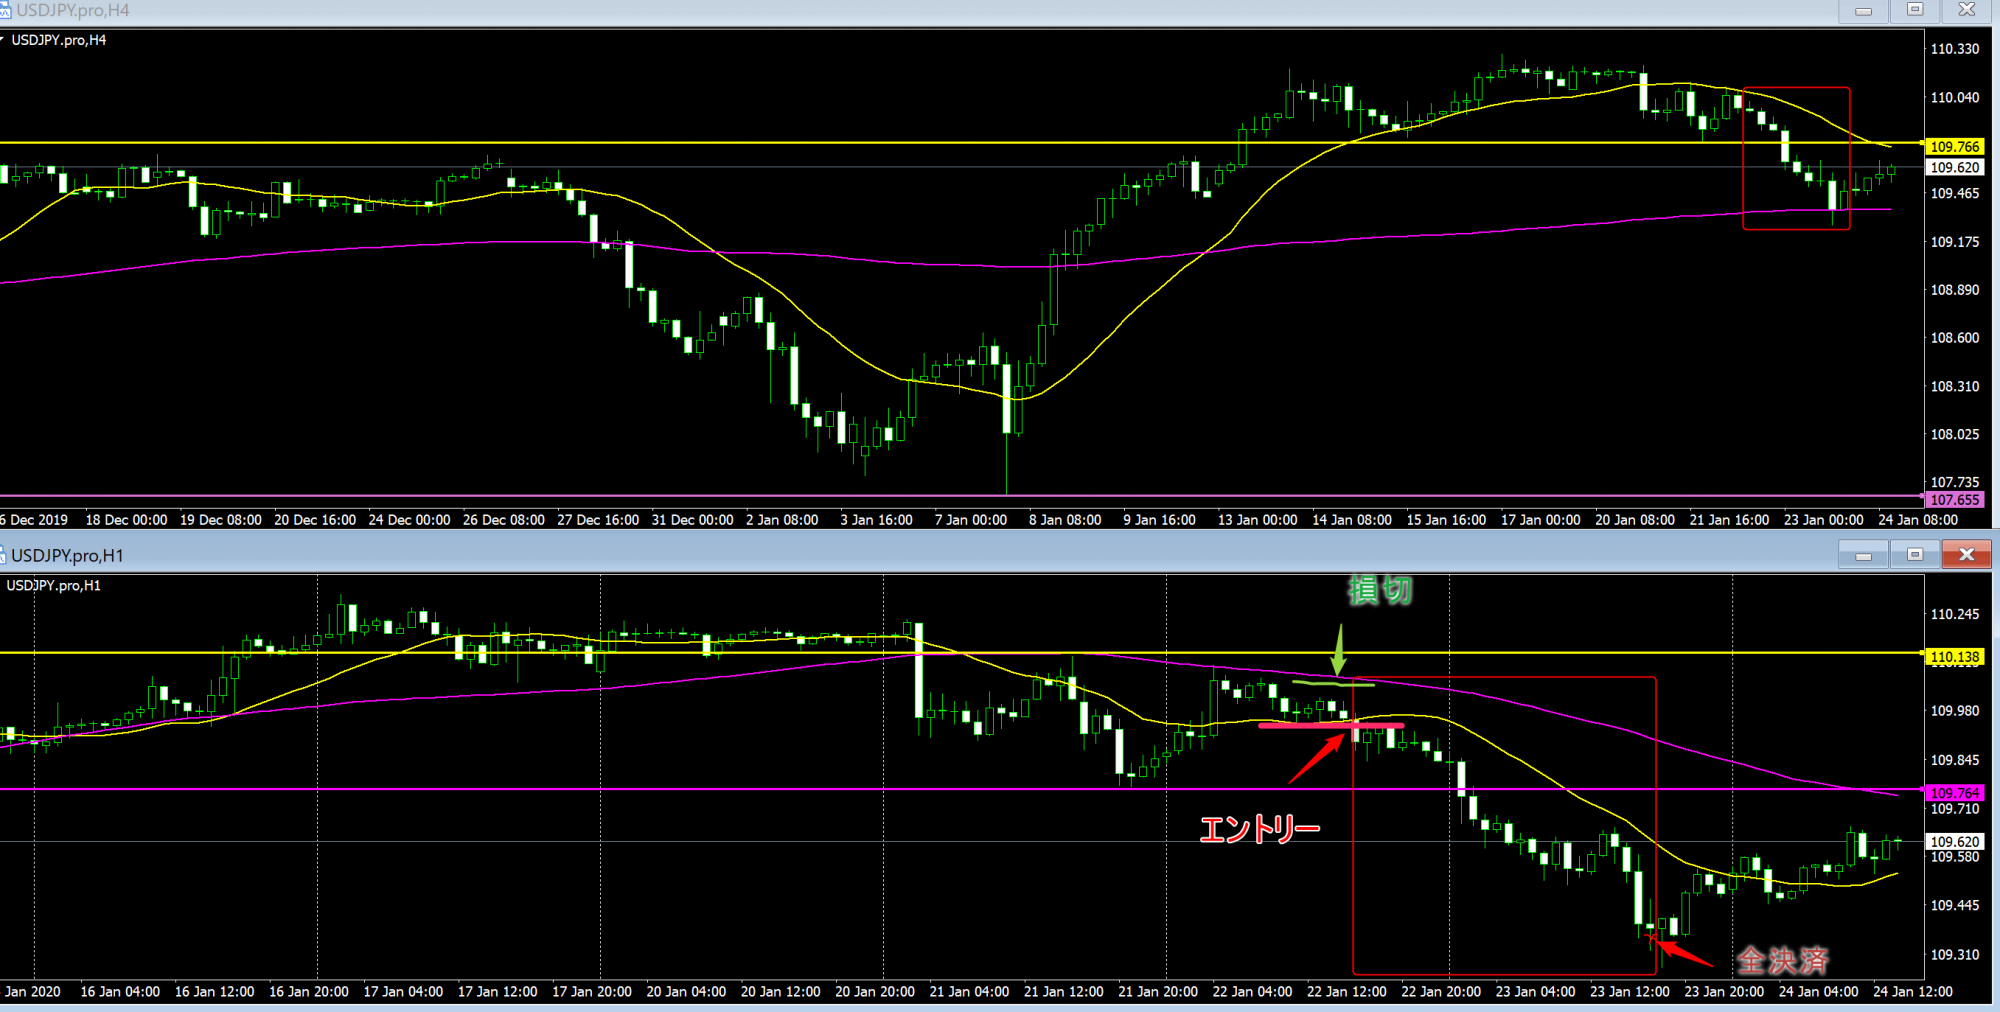
Task: Click the 7 Jan 00:00 time label in H4 chart
Action: [x=971, y=520]
